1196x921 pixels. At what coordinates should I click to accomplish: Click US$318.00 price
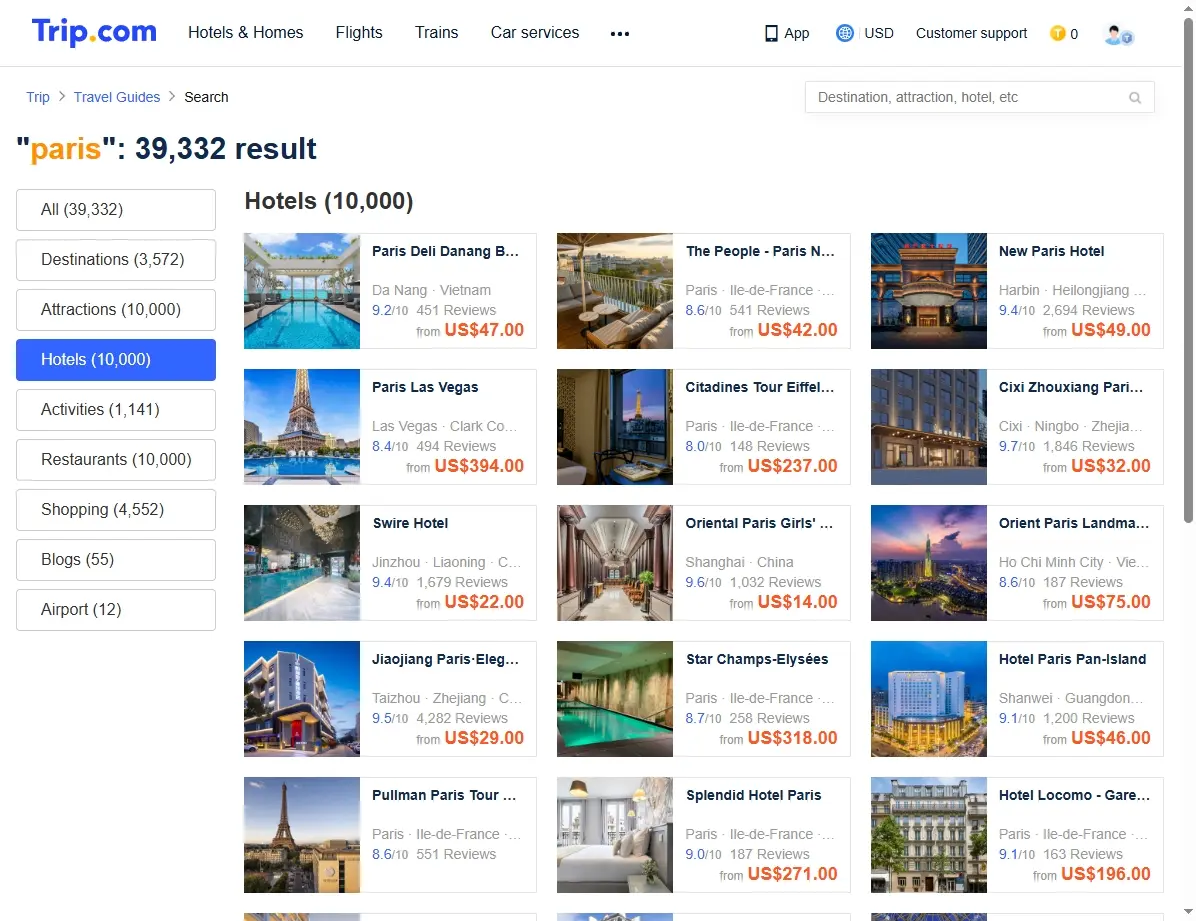tap(793, 738)
